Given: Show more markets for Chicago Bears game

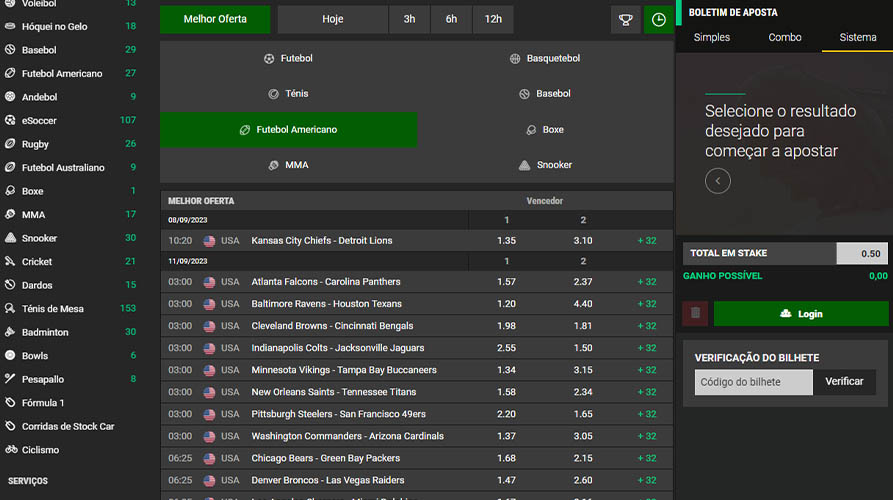Looking at the screenshot, I should [x=647, y=458].
